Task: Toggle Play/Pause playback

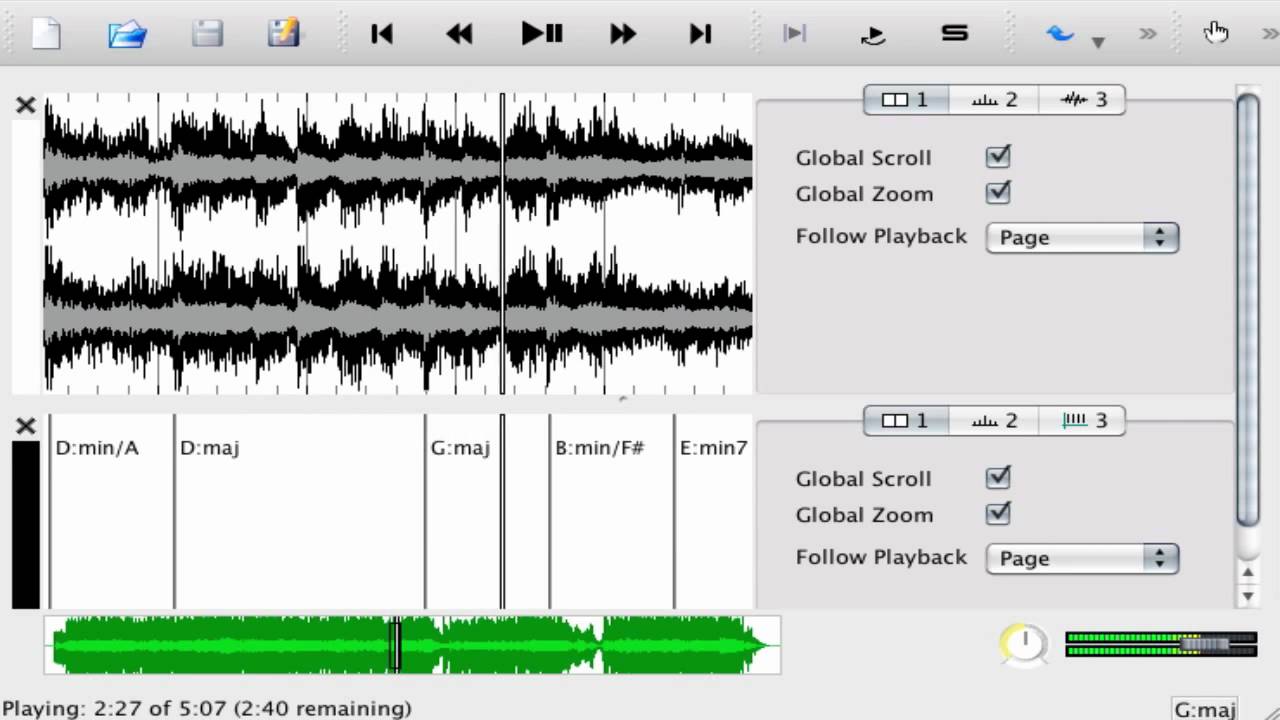Action: click(x=542, y=34)
